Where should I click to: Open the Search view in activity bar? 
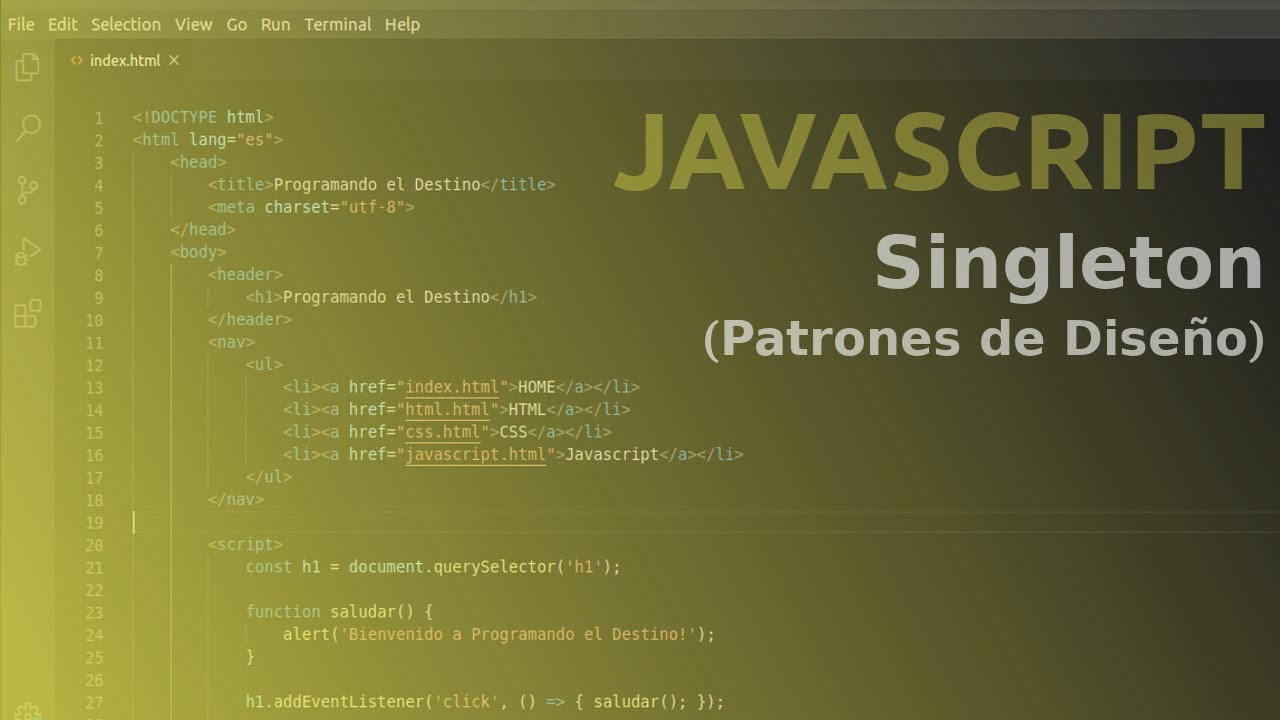tap(28, 127)
